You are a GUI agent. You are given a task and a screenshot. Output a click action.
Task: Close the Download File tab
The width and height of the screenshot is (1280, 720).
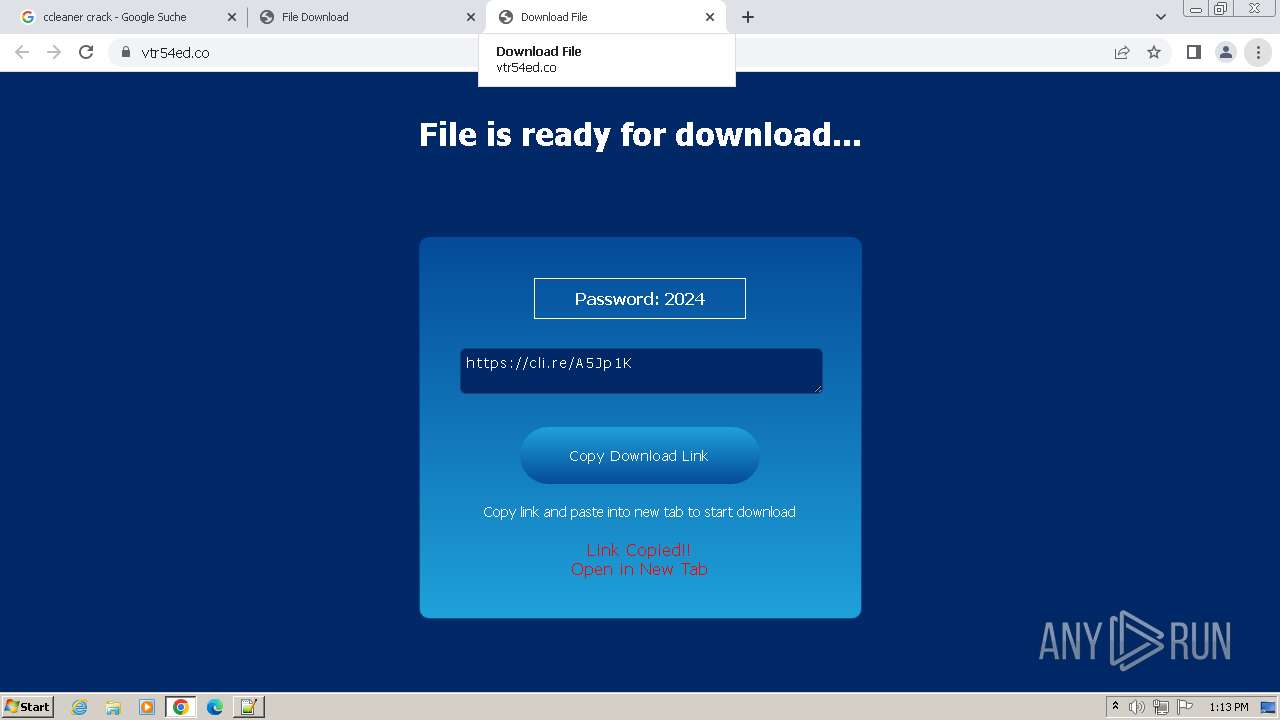tap(710, 17)
